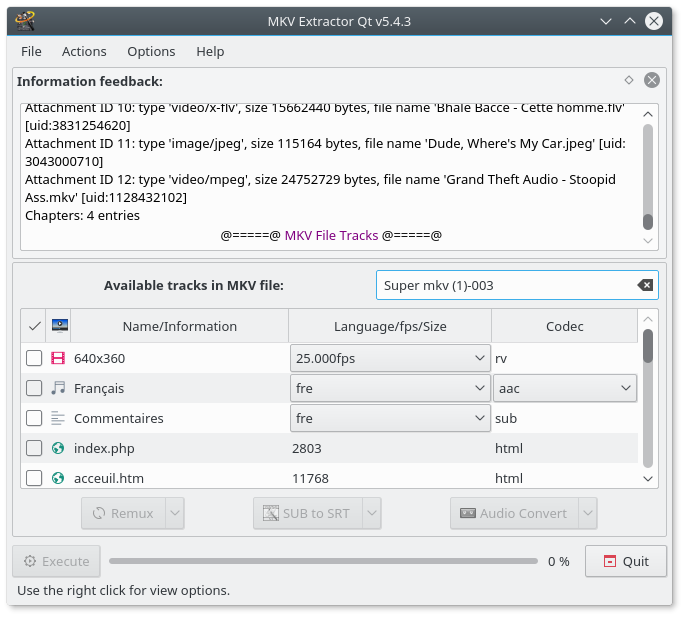Viewport: 685px width, 618px height.
Task: Check the Français audio track checkbox
Action: (34, 388)
